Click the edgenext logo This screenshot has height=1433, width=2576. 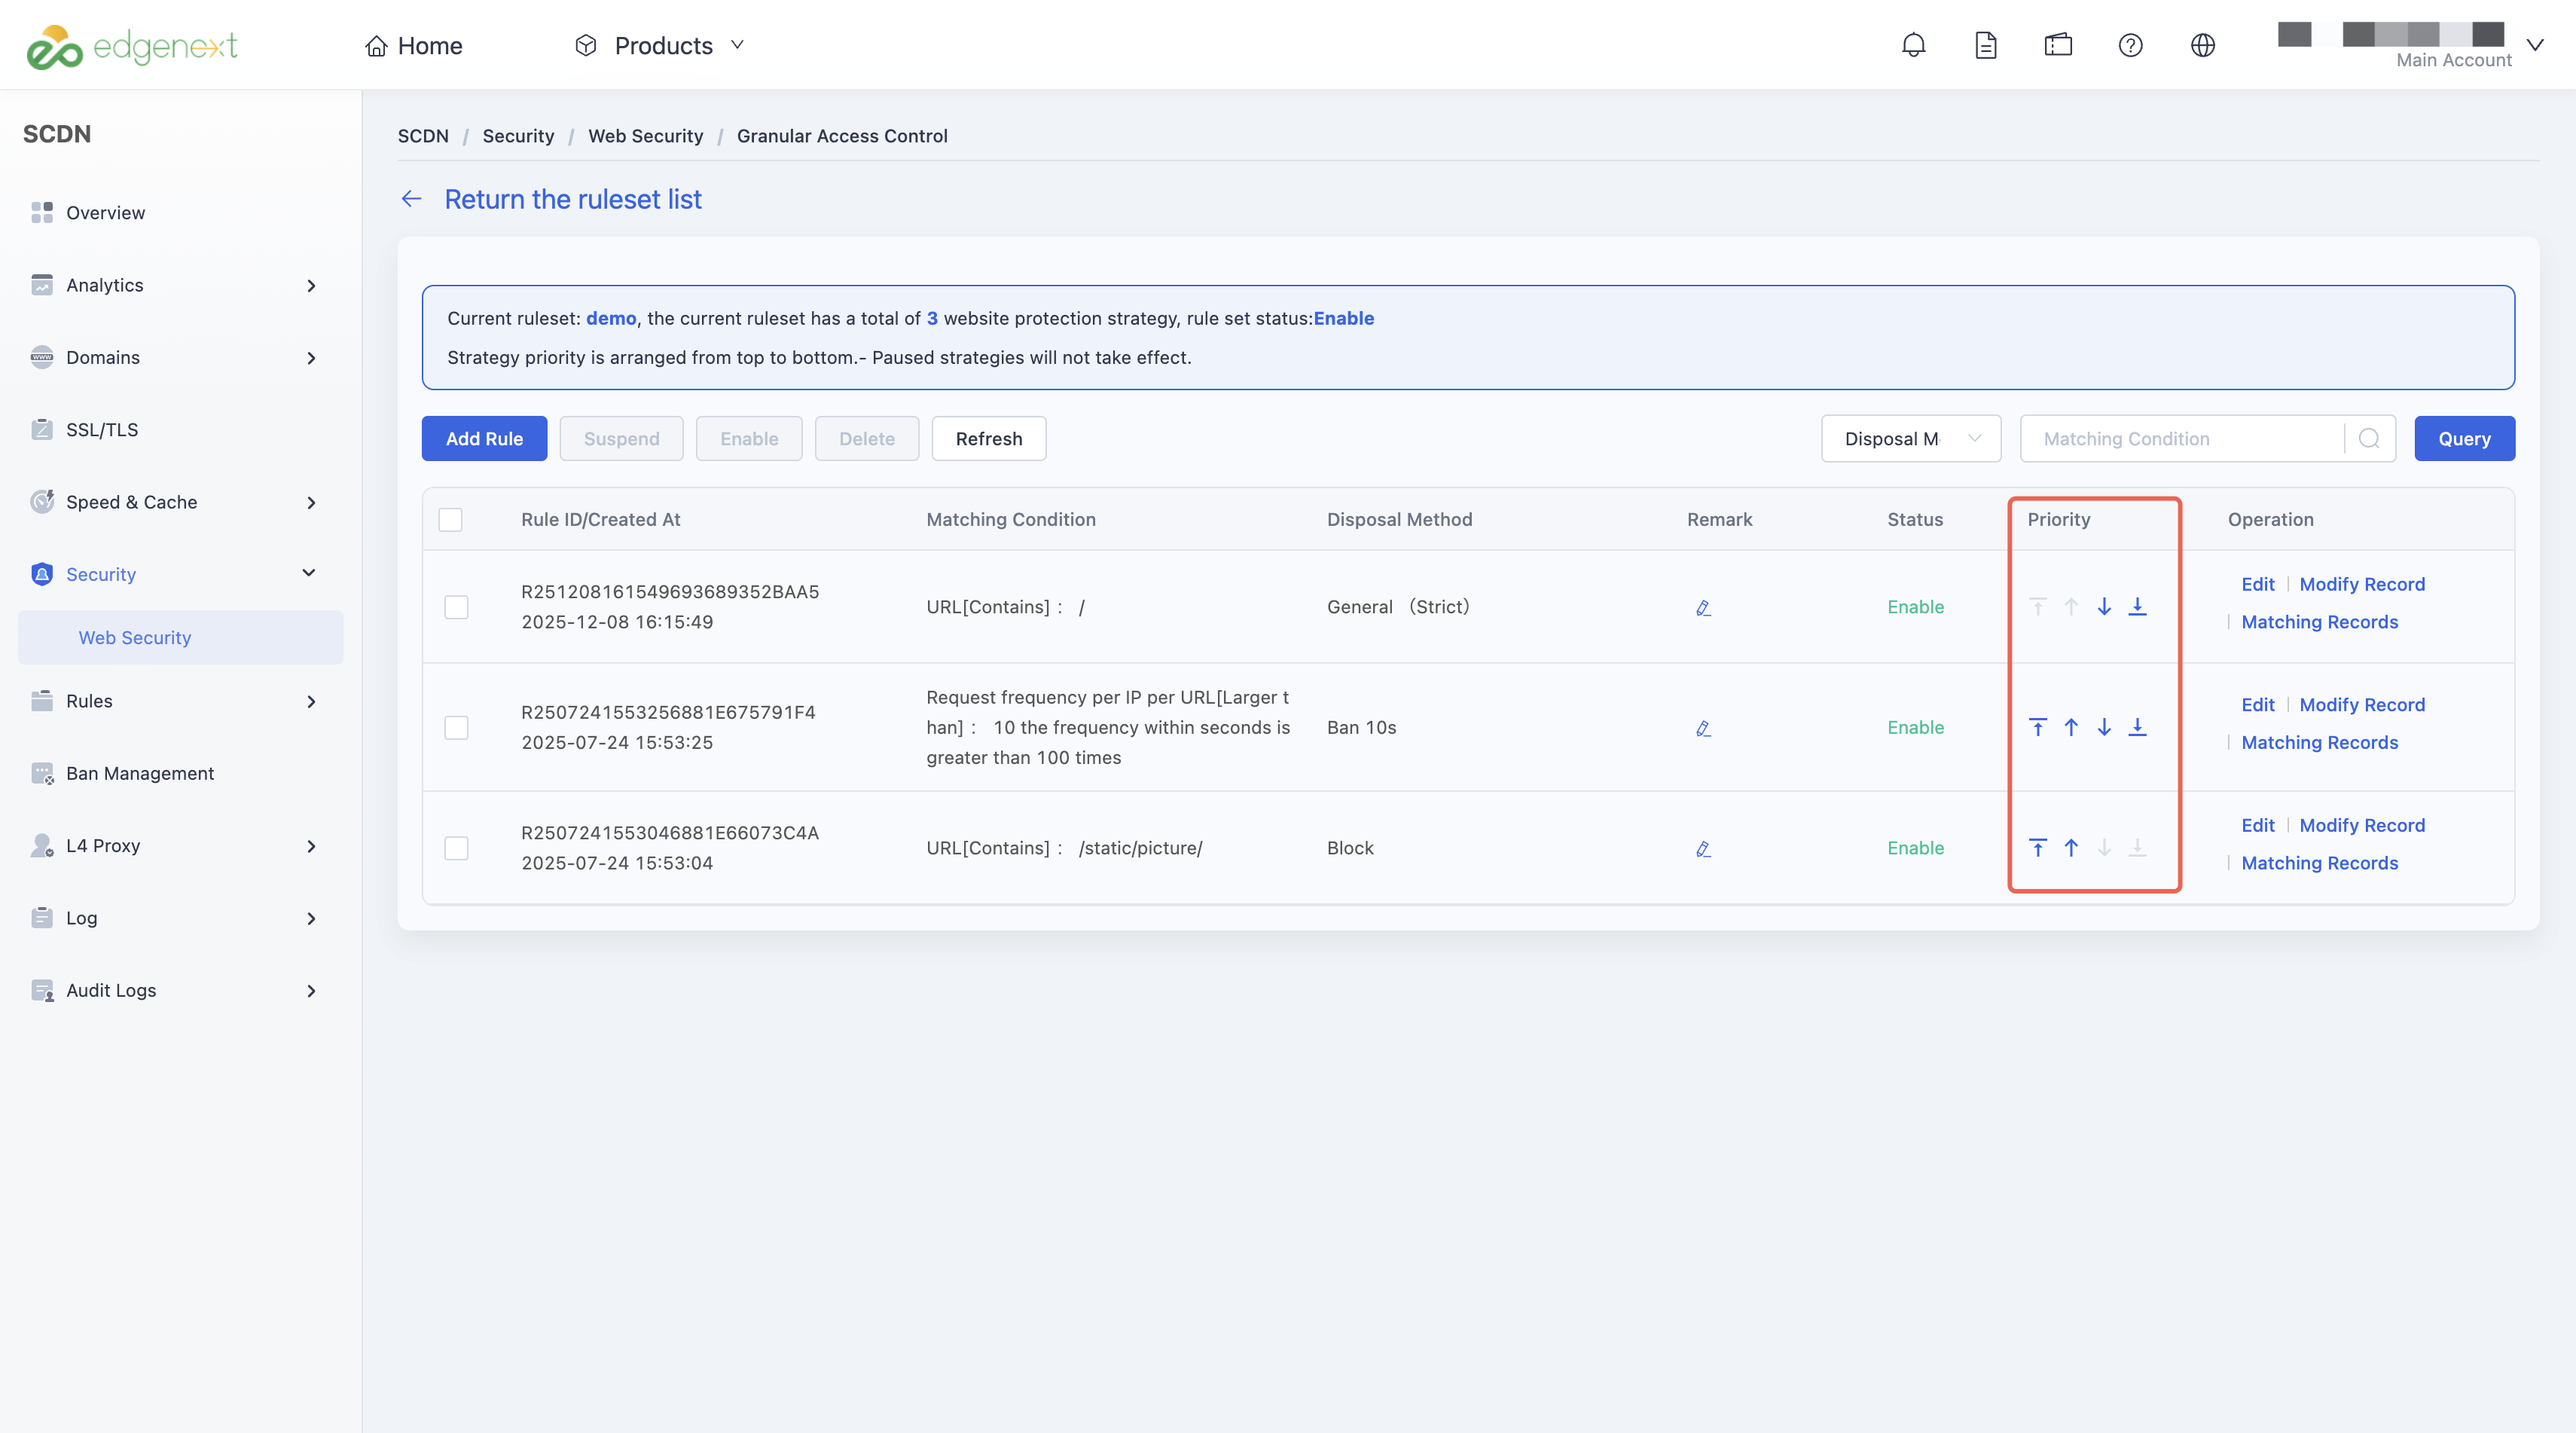coord(132,46)
